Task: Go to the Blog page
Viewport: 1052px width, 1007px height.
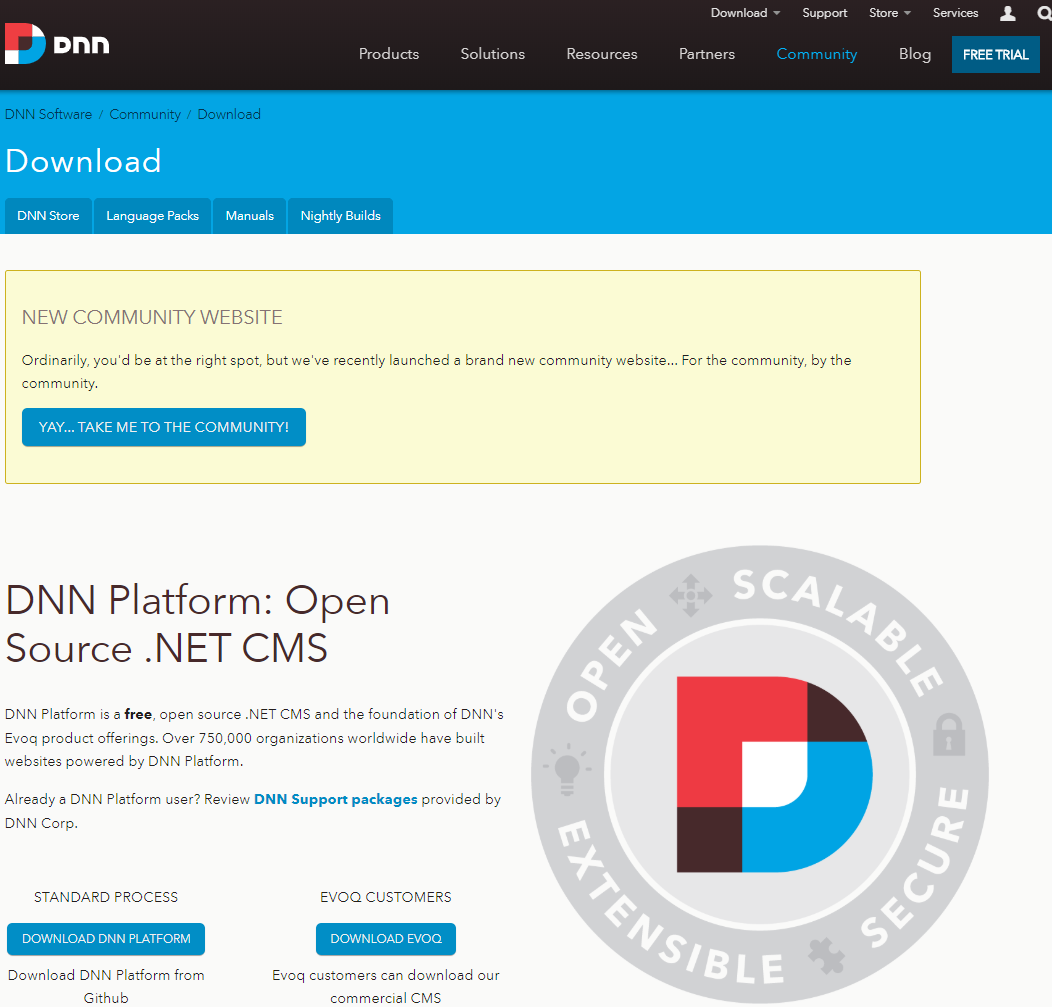Action: coord(914,54)
